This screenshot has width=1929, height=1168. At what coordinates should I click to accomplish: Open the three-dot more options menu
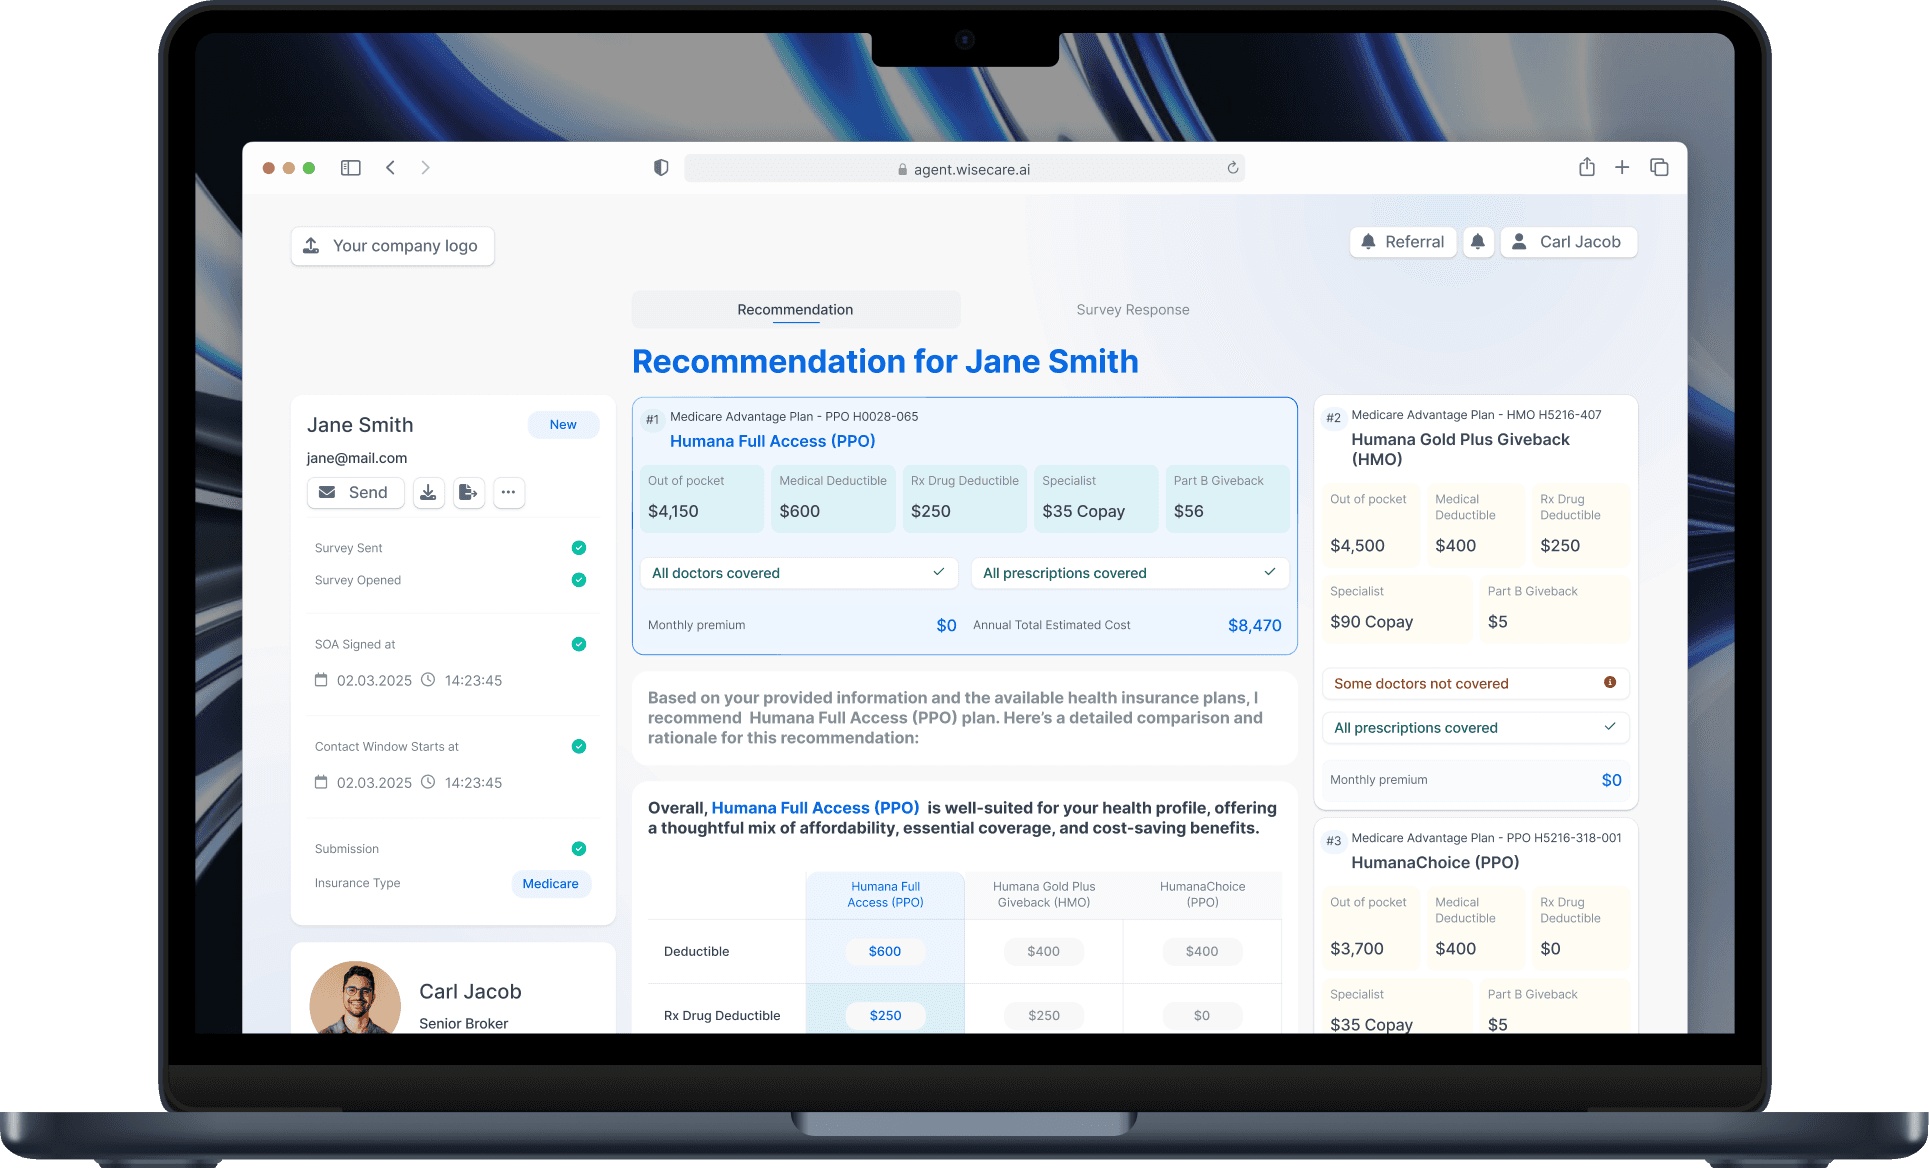(x=508, y=492)
